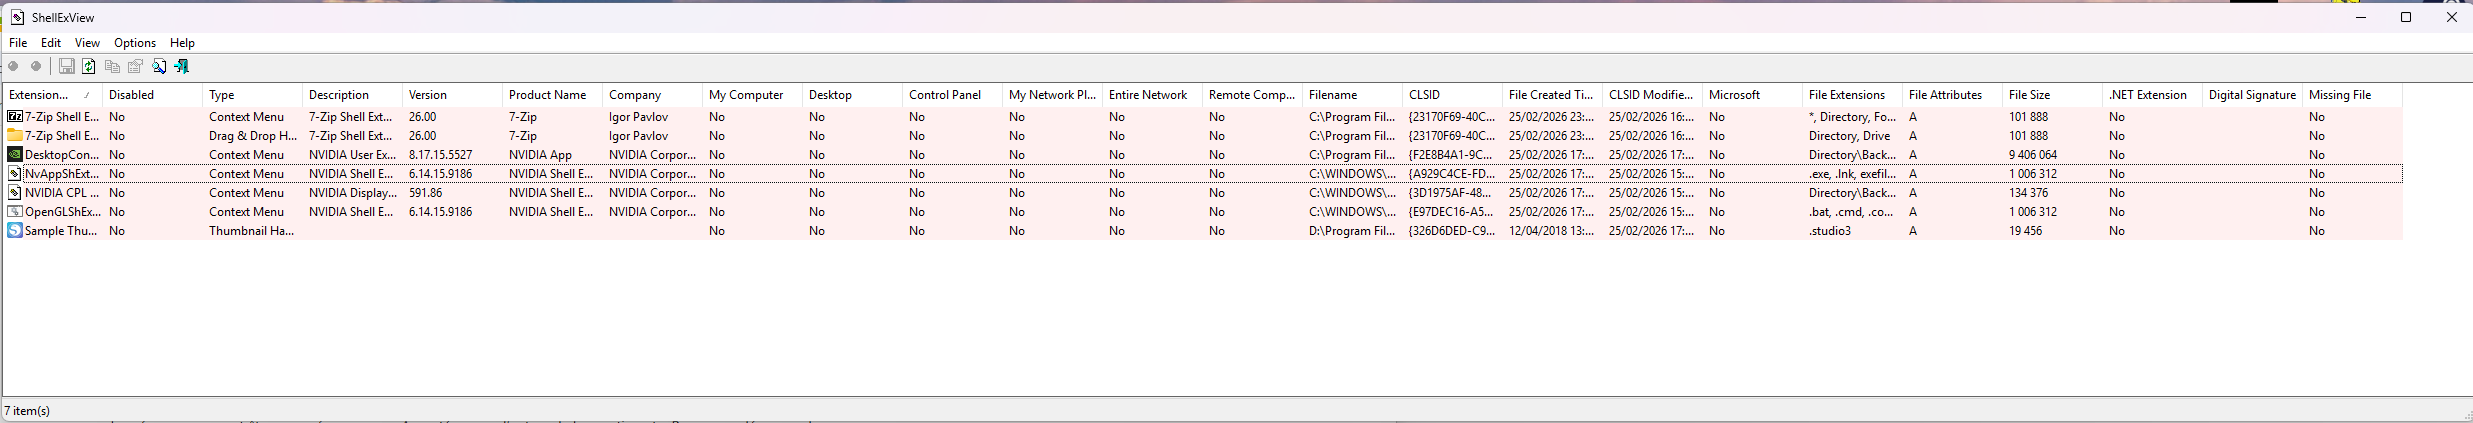Click the 'Igor Pavlov' cell in Context Menu row

tap(653, 116)
